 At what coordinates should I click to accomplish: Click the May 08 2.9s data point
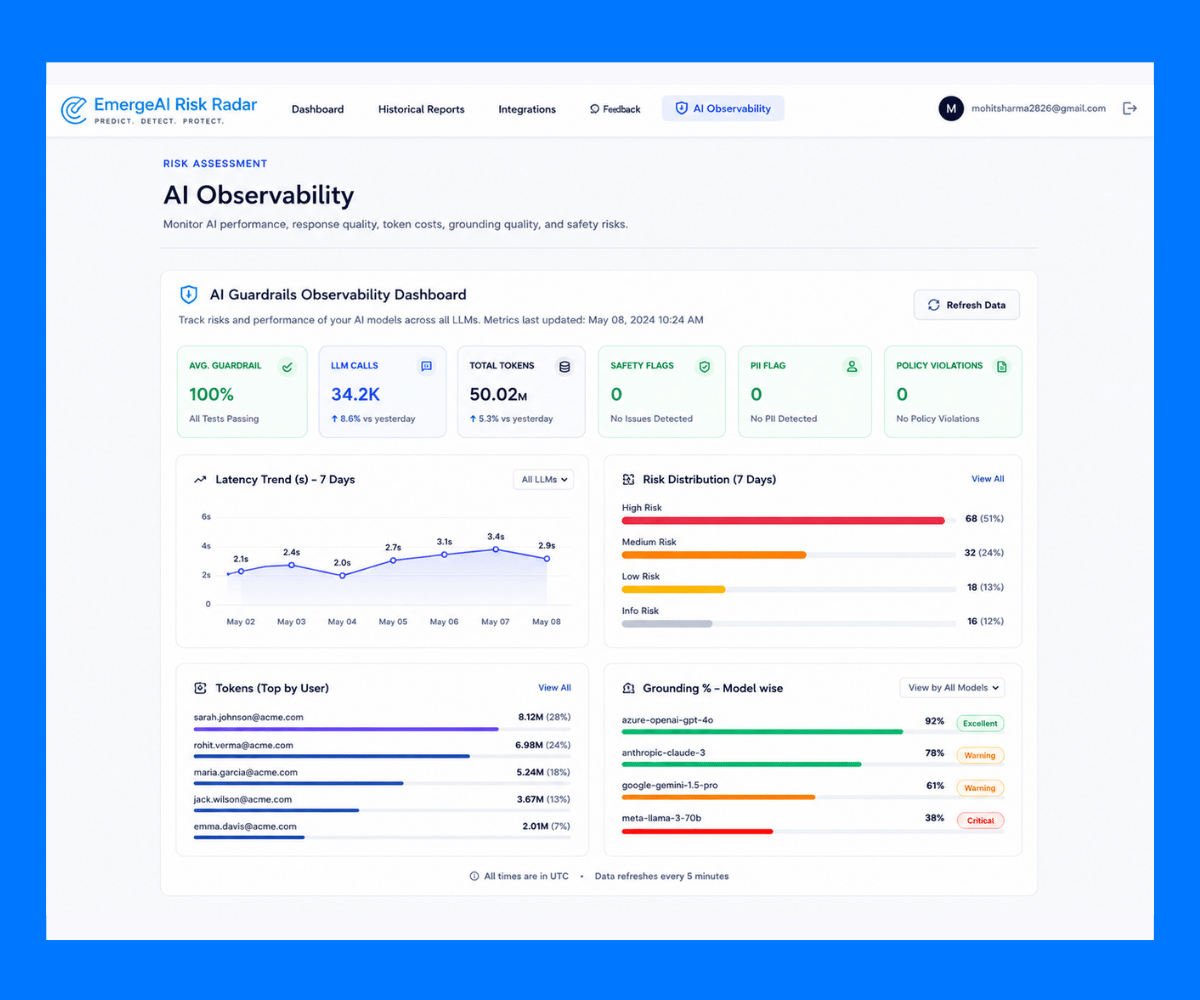[546, 558]
